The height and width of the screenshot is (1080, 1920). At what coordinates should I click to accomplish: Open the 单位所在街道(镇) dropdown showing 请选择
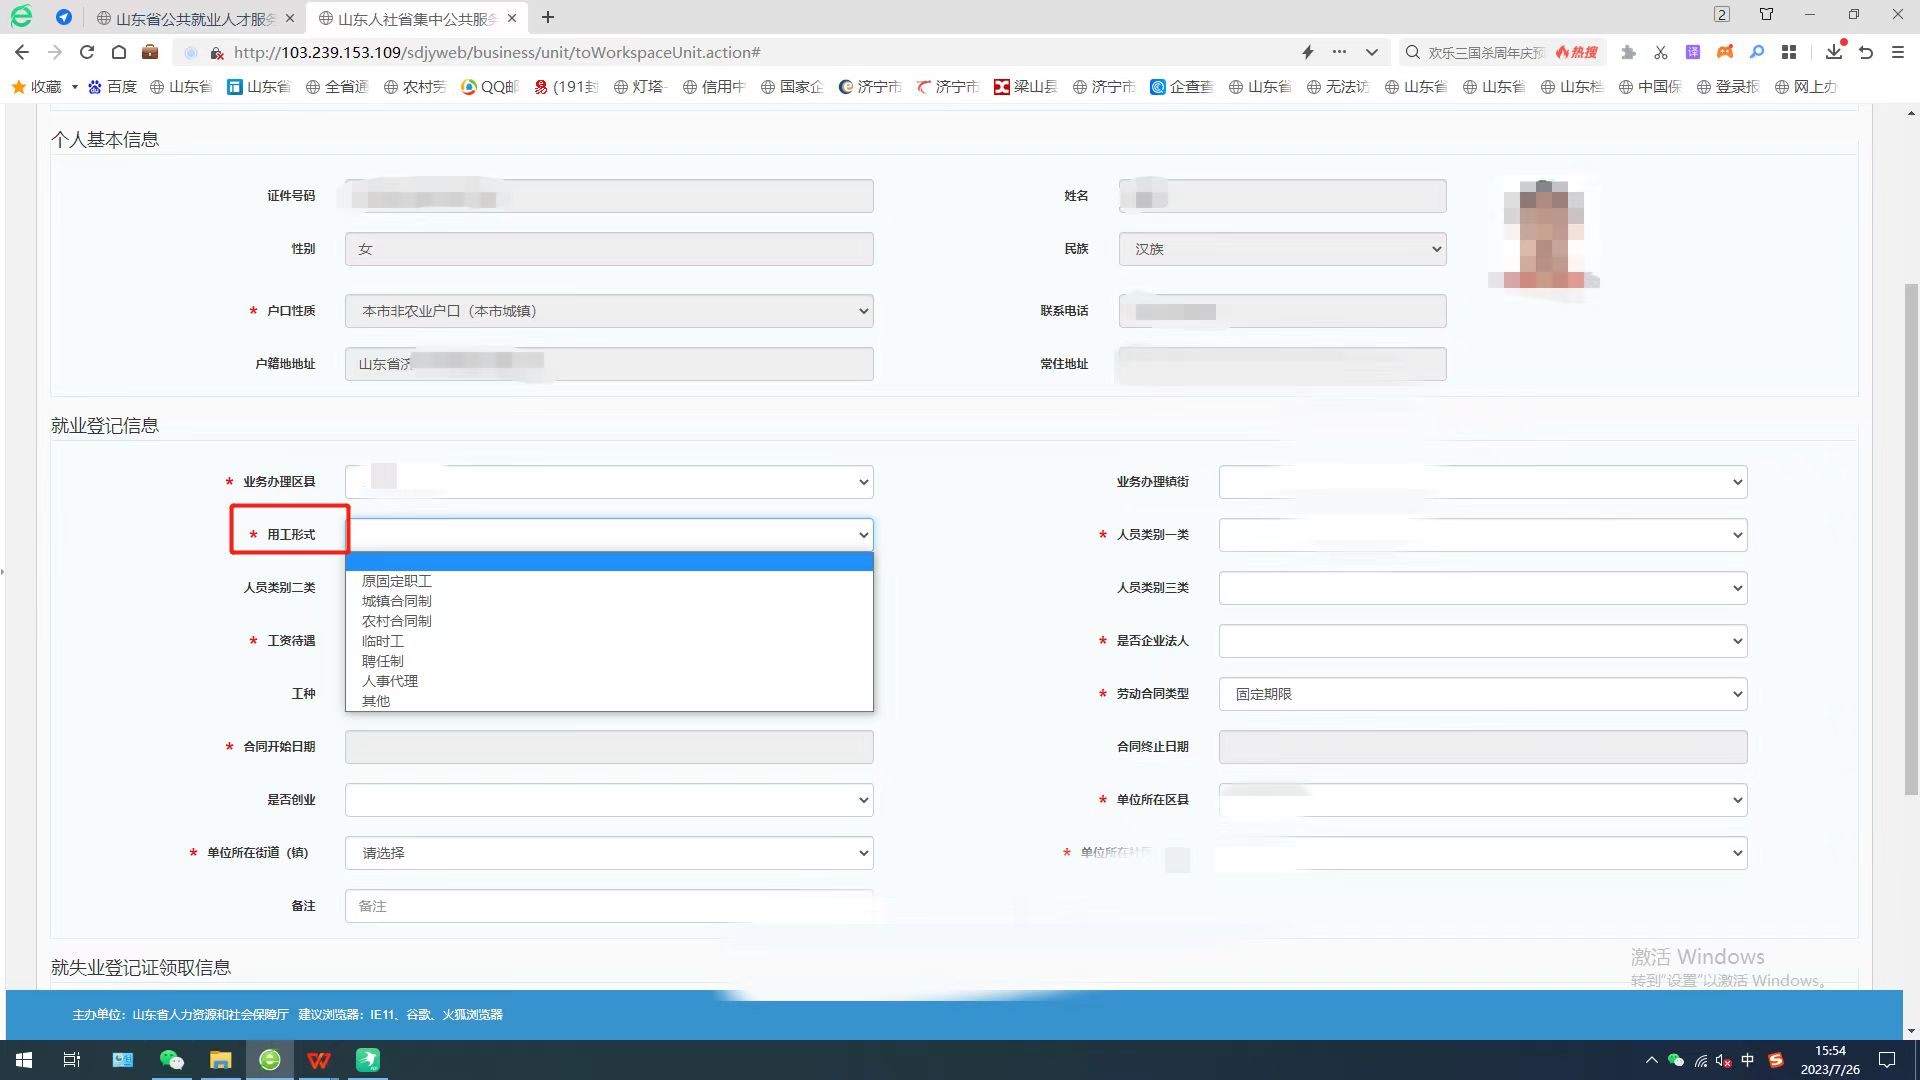609,853
